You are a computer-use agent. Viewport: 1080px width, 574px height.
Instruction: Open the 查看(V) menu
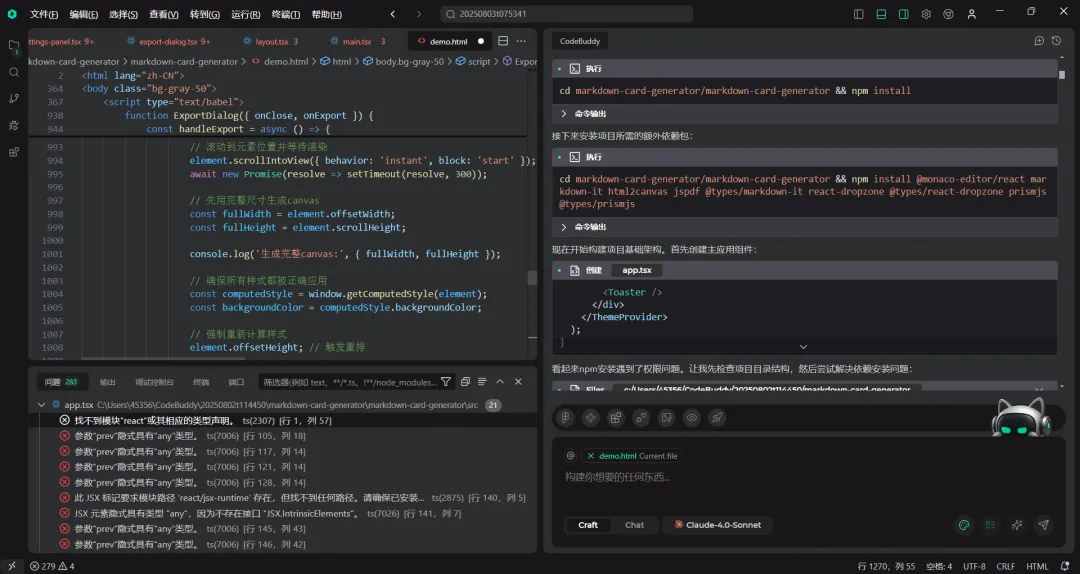click(x=164, y=14)
